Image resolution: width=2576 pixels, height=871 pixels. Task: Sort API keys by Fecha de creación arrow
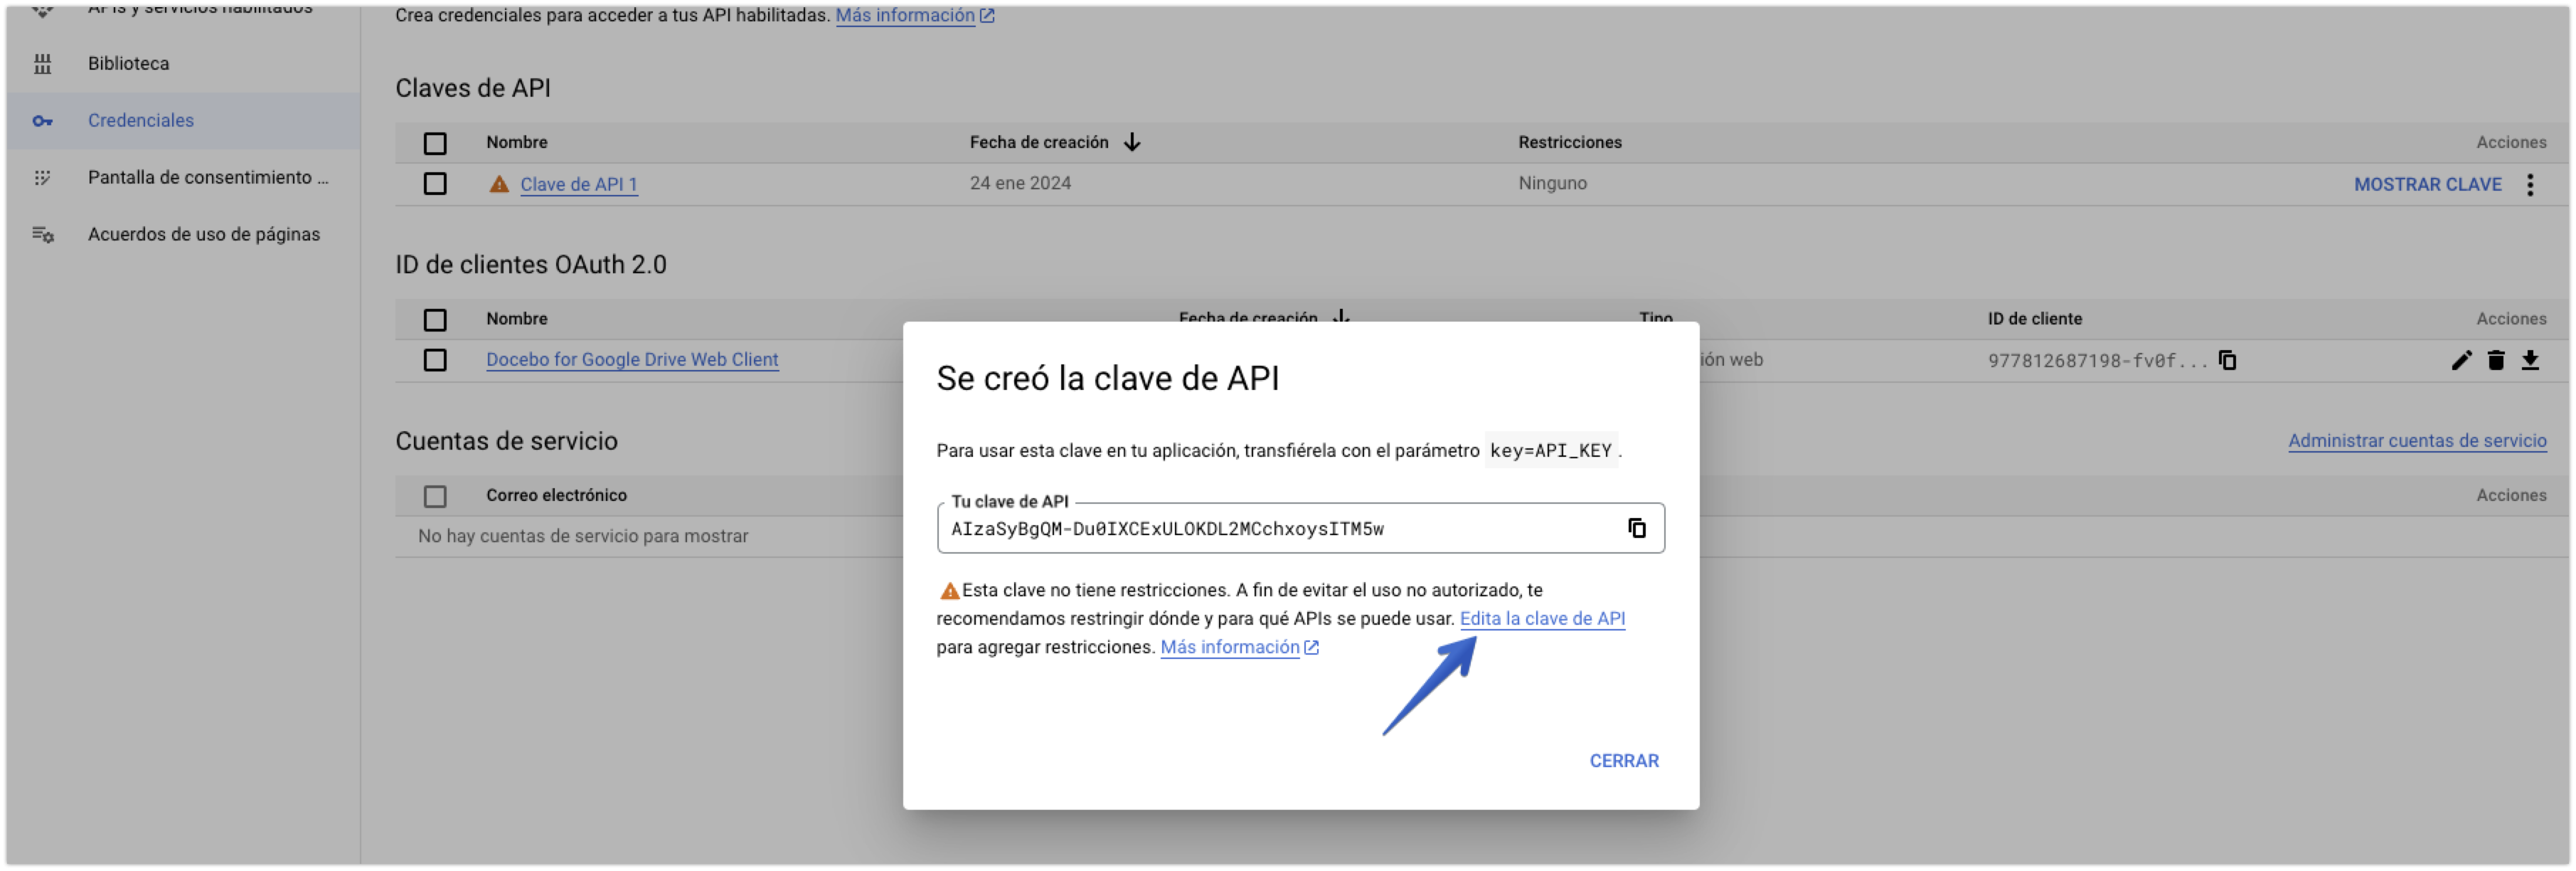(1131, 142)
